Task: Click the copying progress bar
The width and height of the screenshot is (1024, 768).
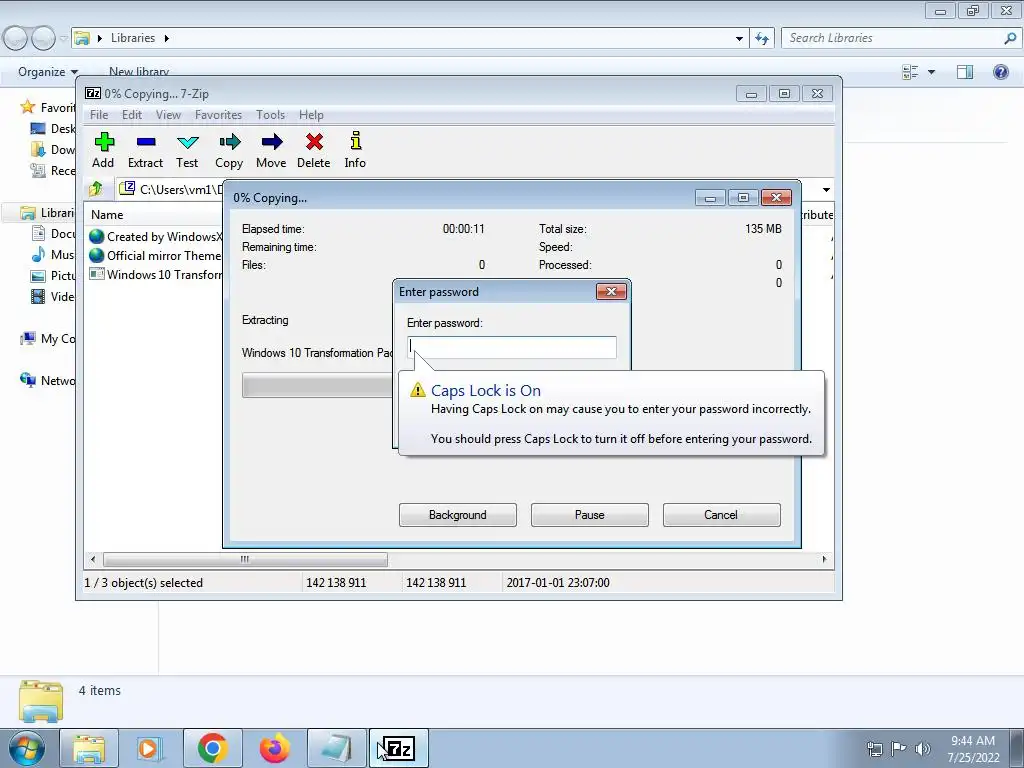Action: tap(317, 385)
